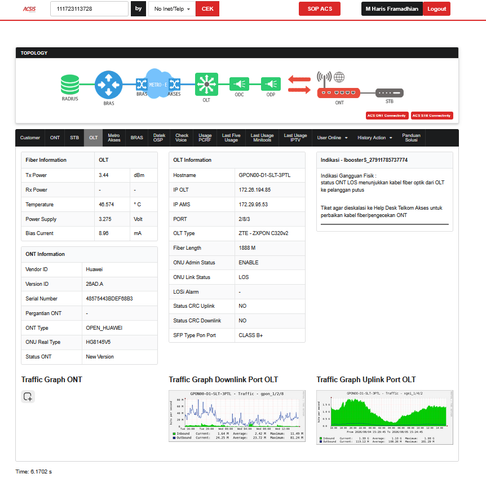Select the Vendor ID value Huawei
The image size is (486, 500).
(x=94, y=269)
